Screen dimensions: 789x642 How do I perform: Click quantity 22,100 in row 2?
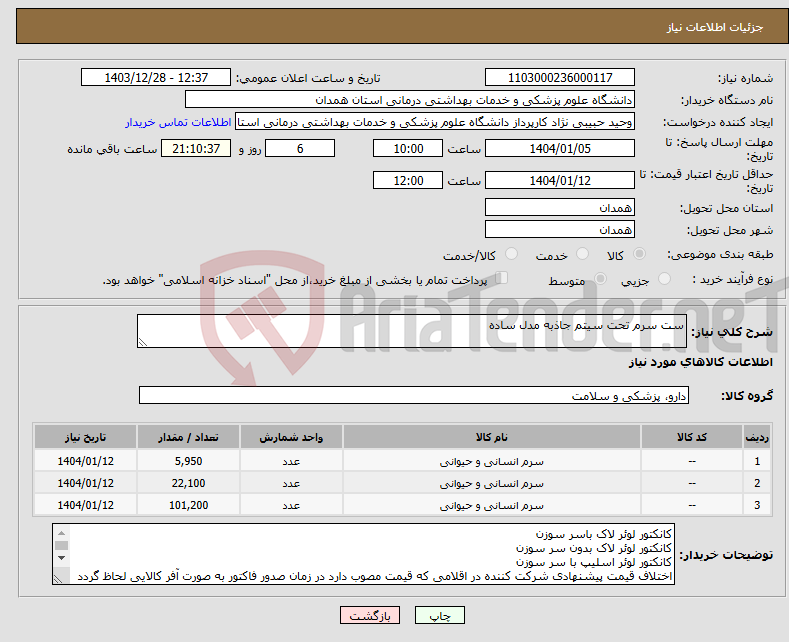[188, 483]
